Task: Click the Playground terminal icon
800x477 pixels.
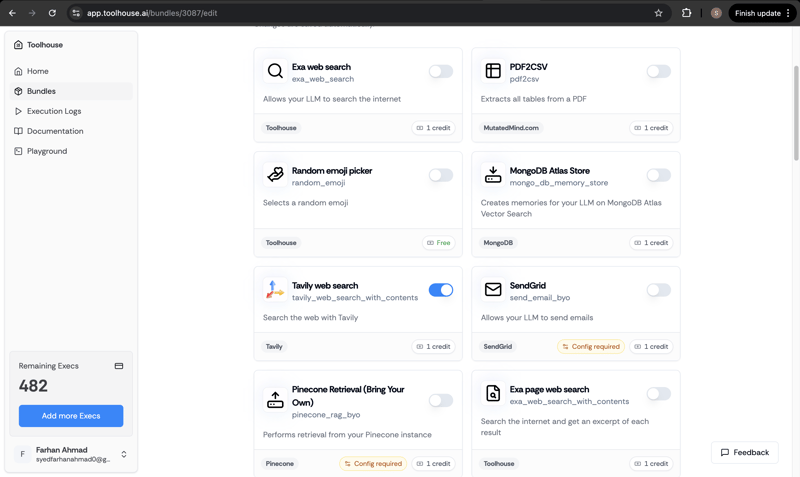Action: click(x=18, y=151)
